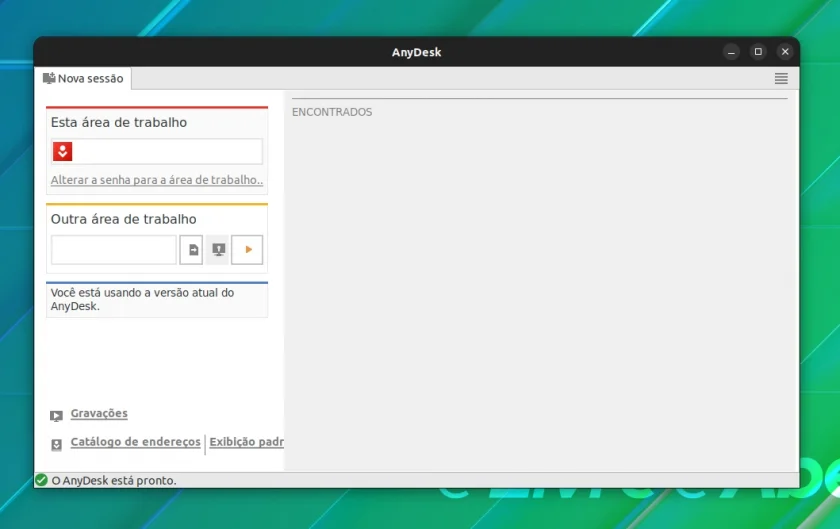Image resolution: width=840 pixels, height=529 pixels.
Task: Click the ENCONTRADOS heading
Action: 332,112
